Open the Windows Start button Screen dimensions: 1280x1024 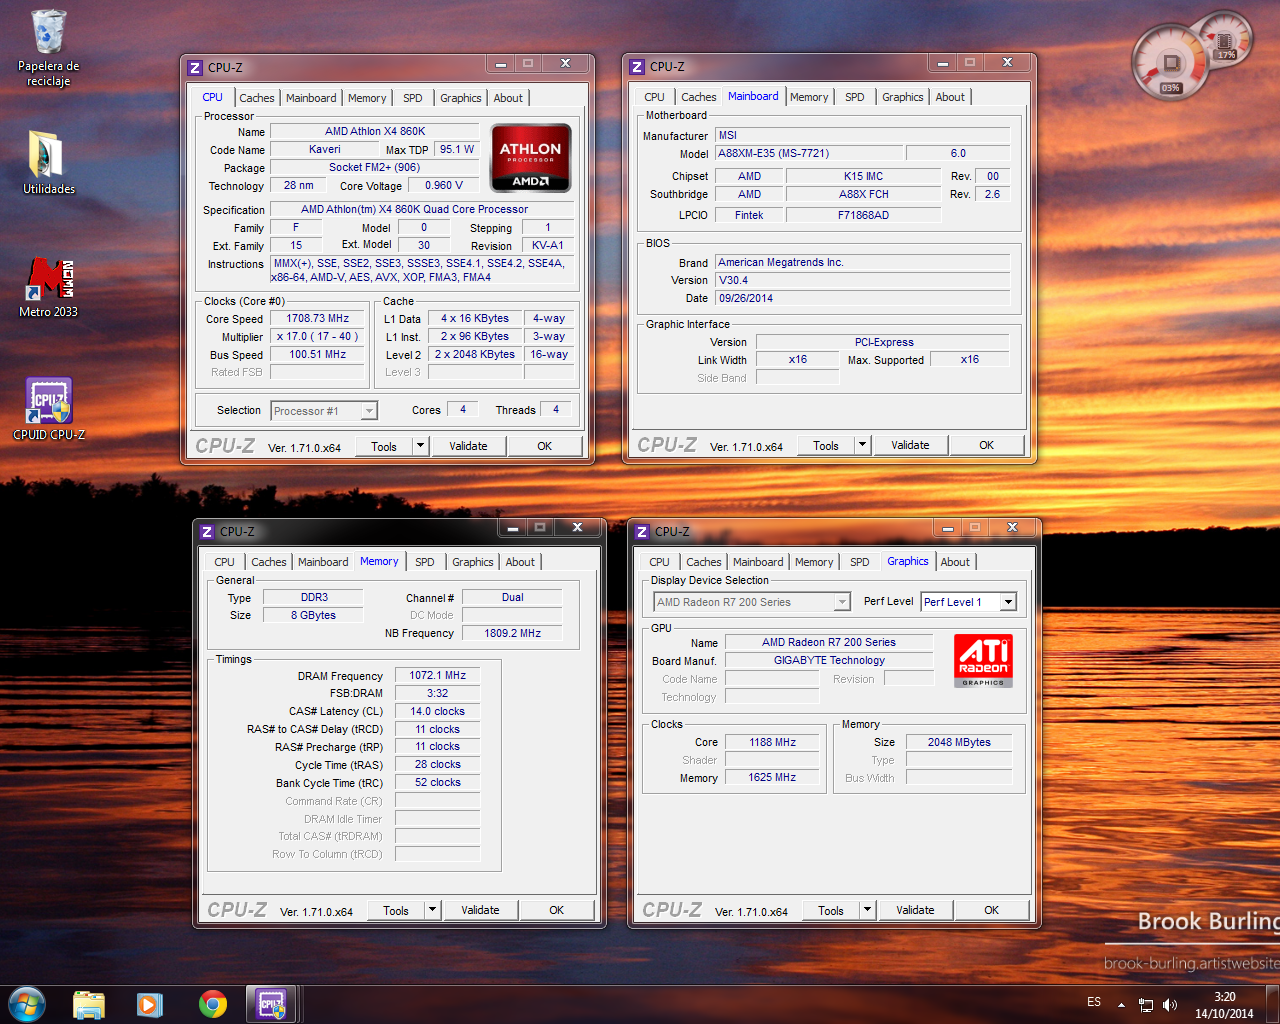(x=27, y=1004)
